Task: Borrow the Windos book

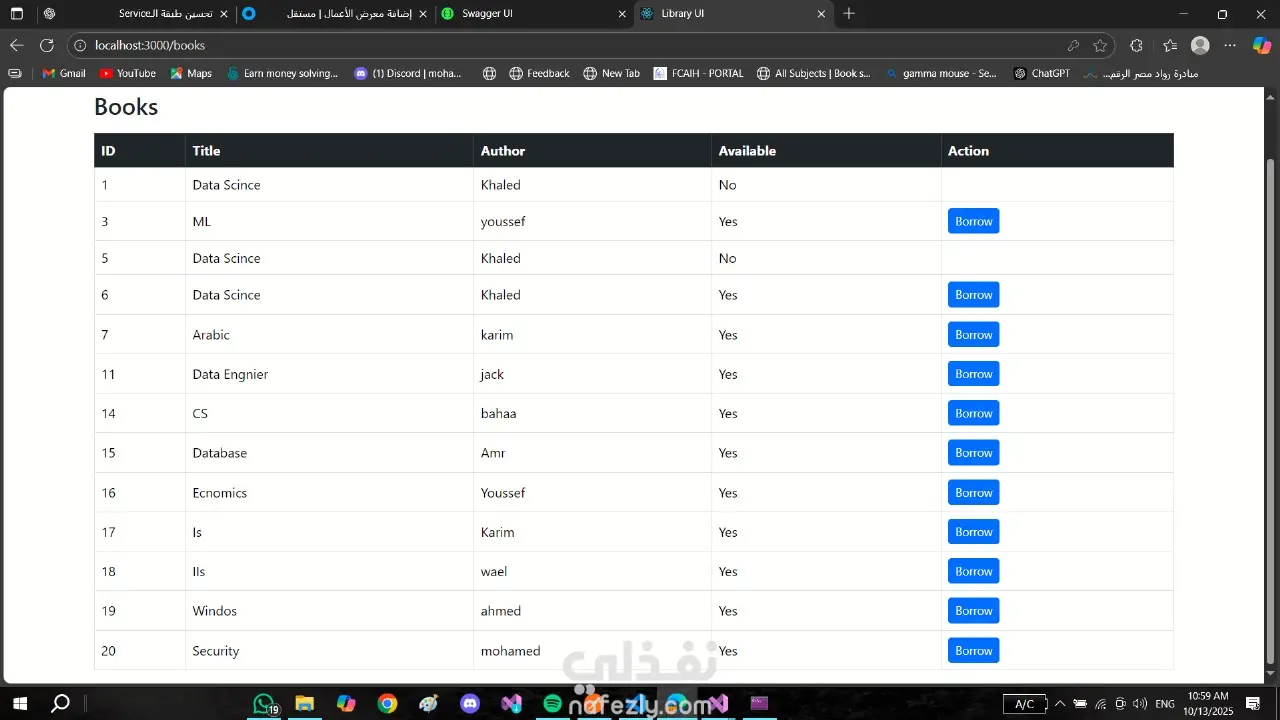Action: tap(973, 611)
